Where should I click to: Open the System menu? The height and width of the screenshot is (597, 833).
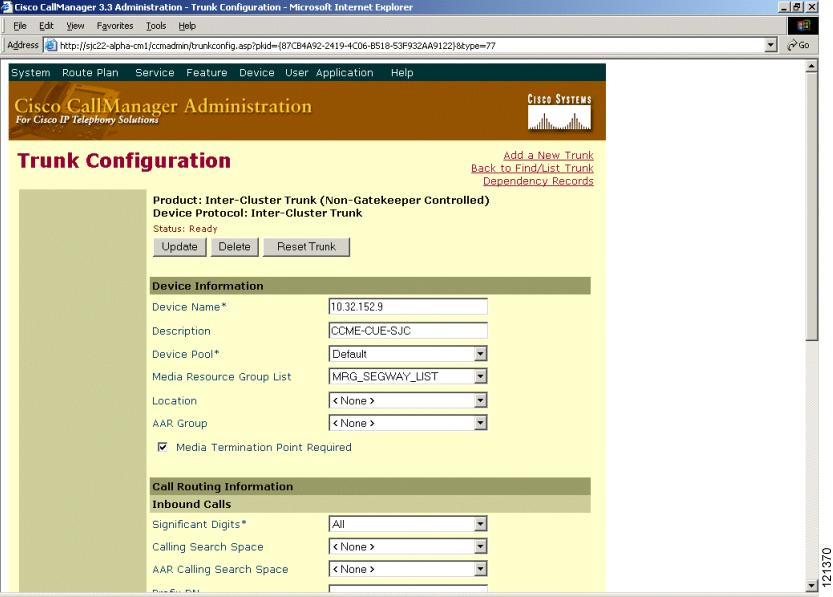31,73
